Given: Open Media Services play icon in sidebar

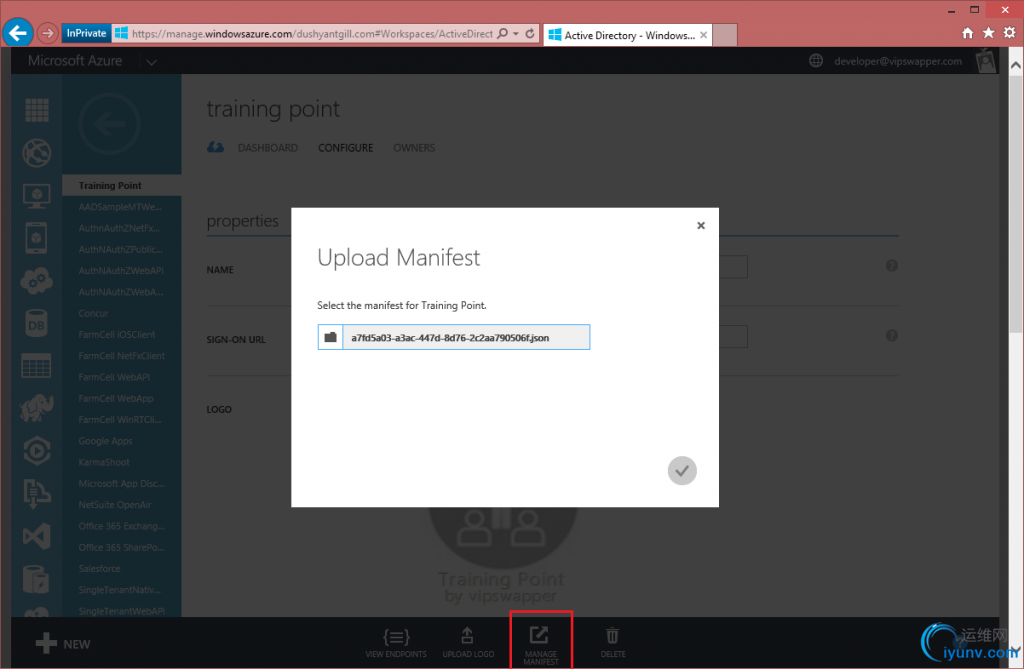Looking at the screenshot, I should point(37,451).
